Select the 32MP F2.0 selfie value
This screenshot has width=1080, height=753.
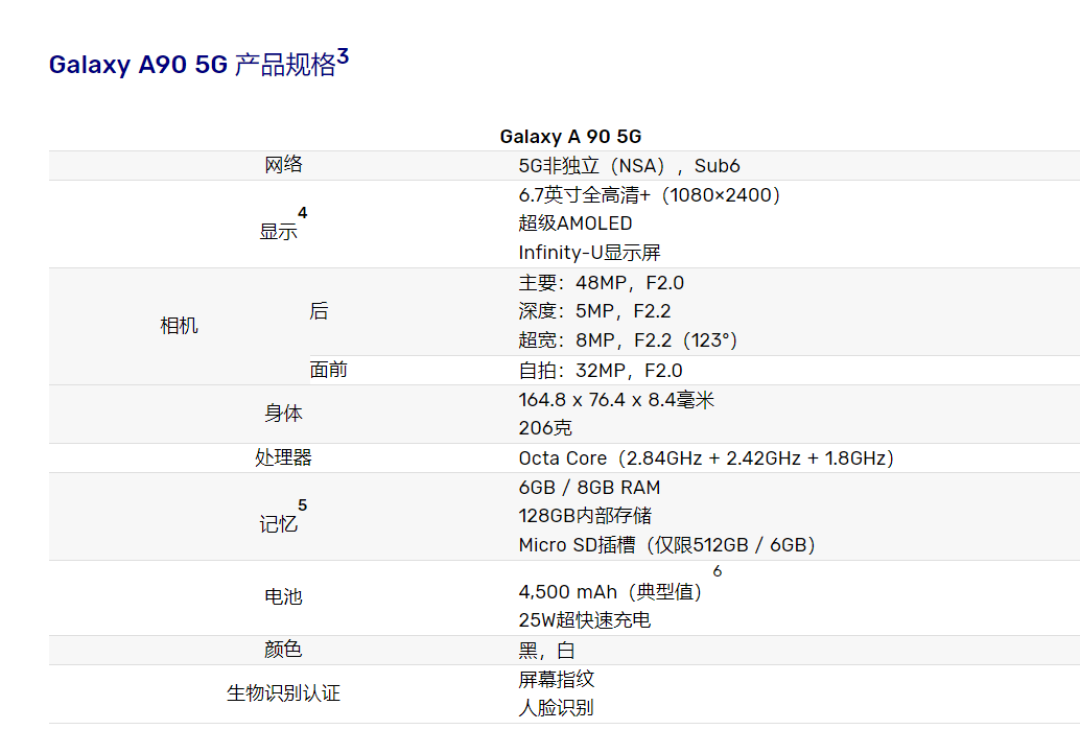600,369
